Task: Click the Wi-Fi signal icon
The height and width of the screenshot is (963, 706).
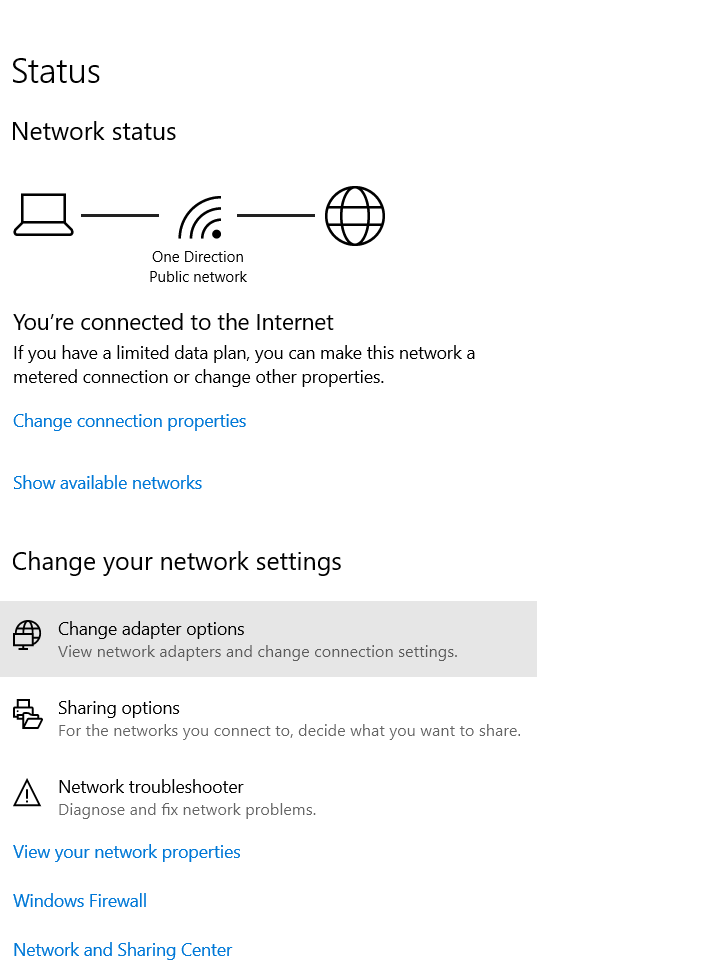Action: pyautogui.click(x=200, y=217)
